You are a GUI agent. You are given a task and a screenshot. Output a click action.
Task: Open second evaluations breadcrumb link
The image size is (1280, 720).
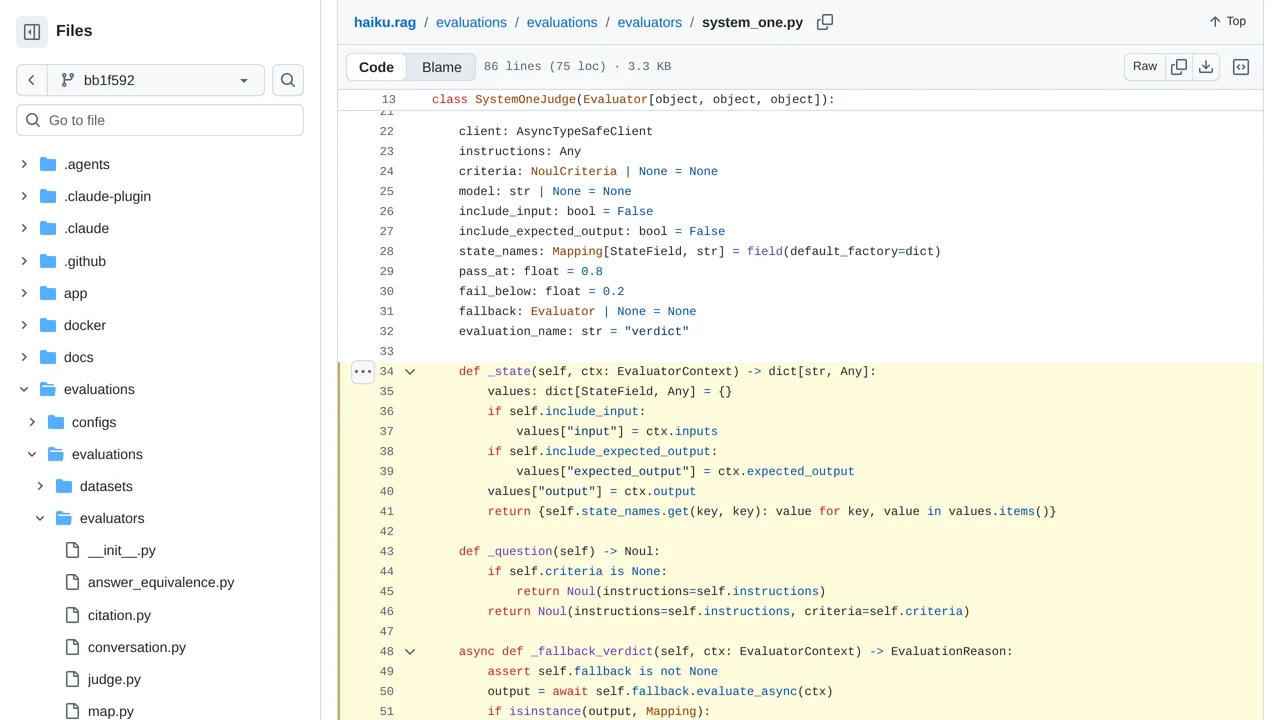[562, 22]
